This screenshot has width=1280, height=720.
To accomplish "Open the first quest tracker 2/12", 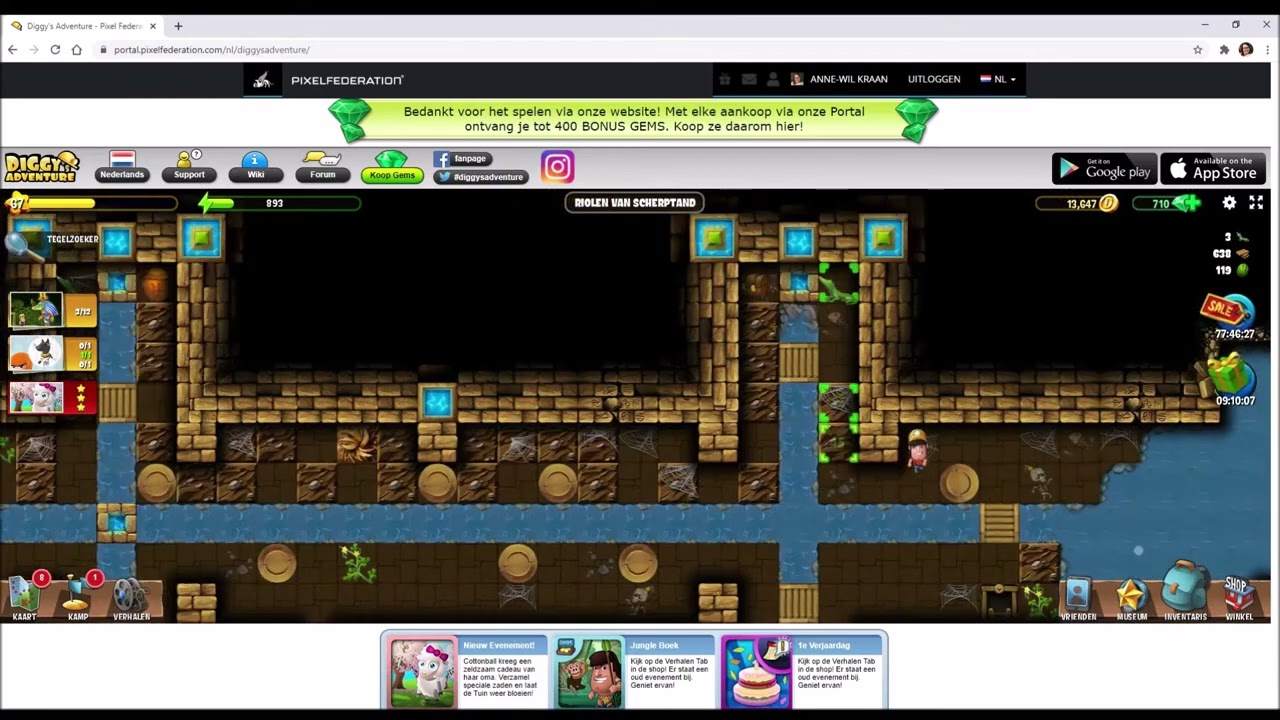I will [52, 311].
